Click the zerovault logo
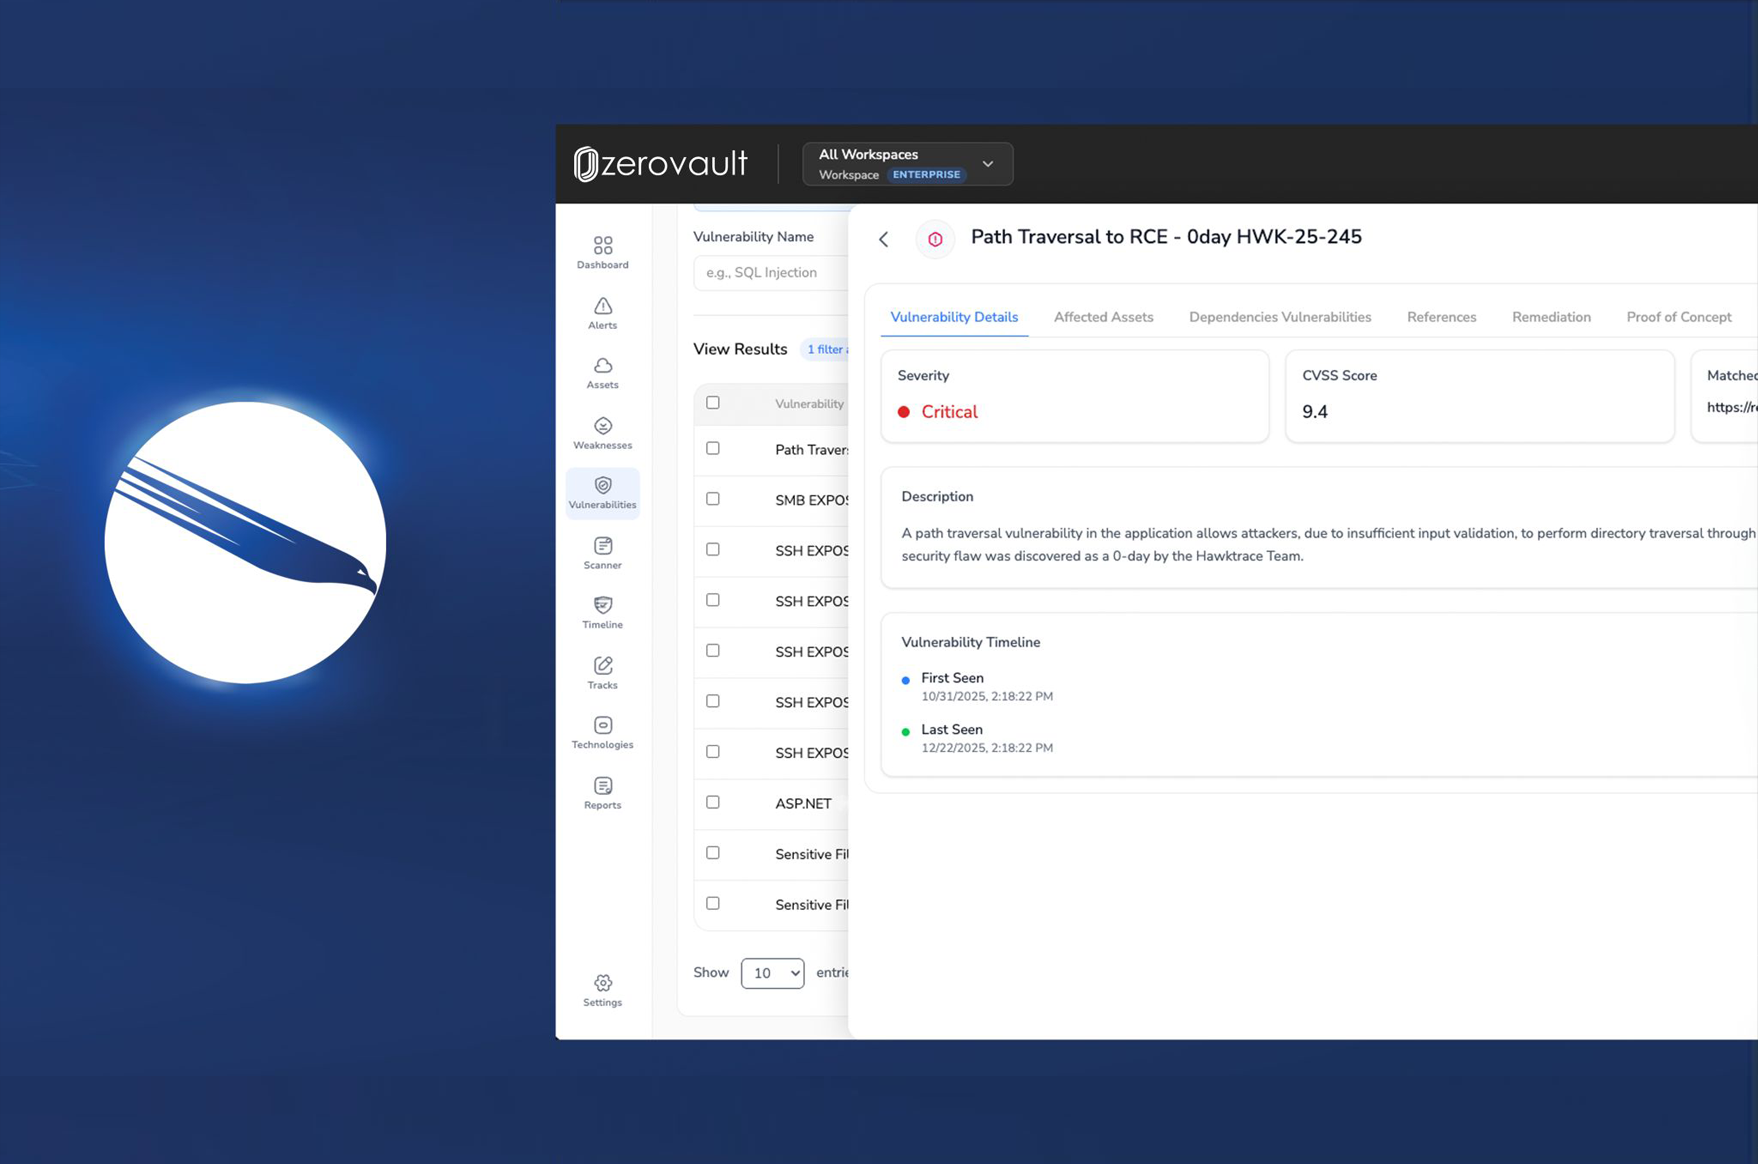The height and width of the screenshot is (1164, 1758). 661,164
